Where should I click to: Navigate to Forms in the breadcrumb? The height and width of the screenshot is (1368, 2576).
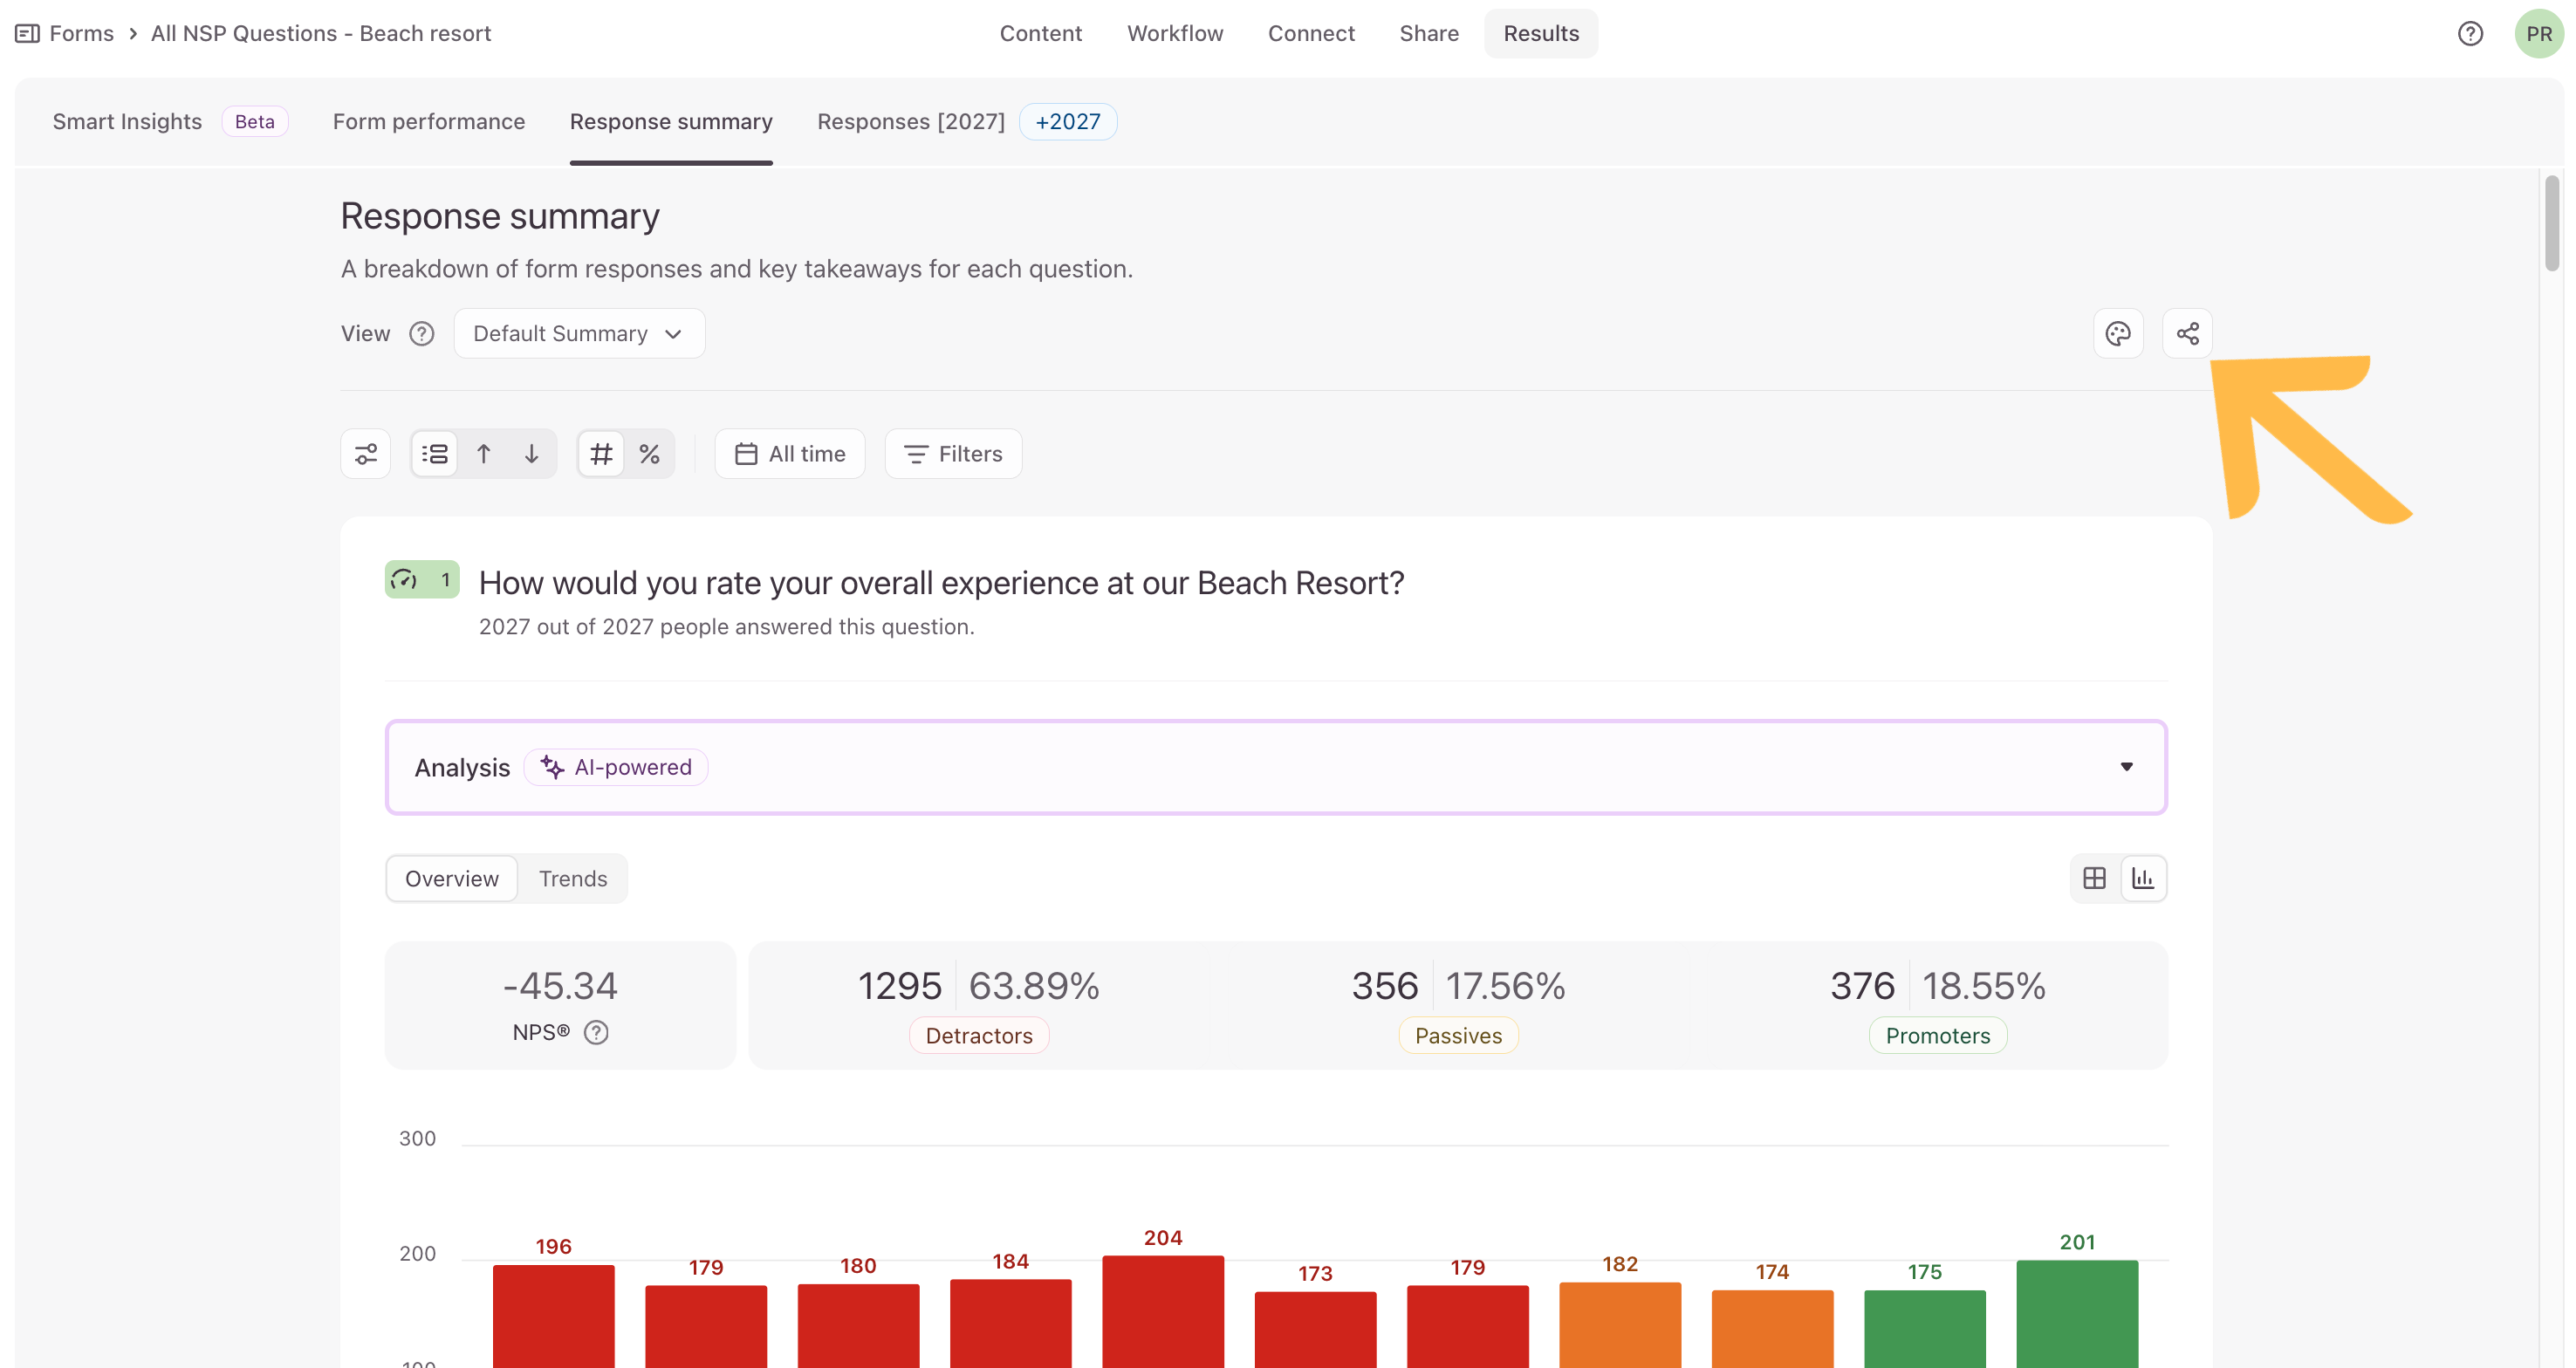point(82,33)
